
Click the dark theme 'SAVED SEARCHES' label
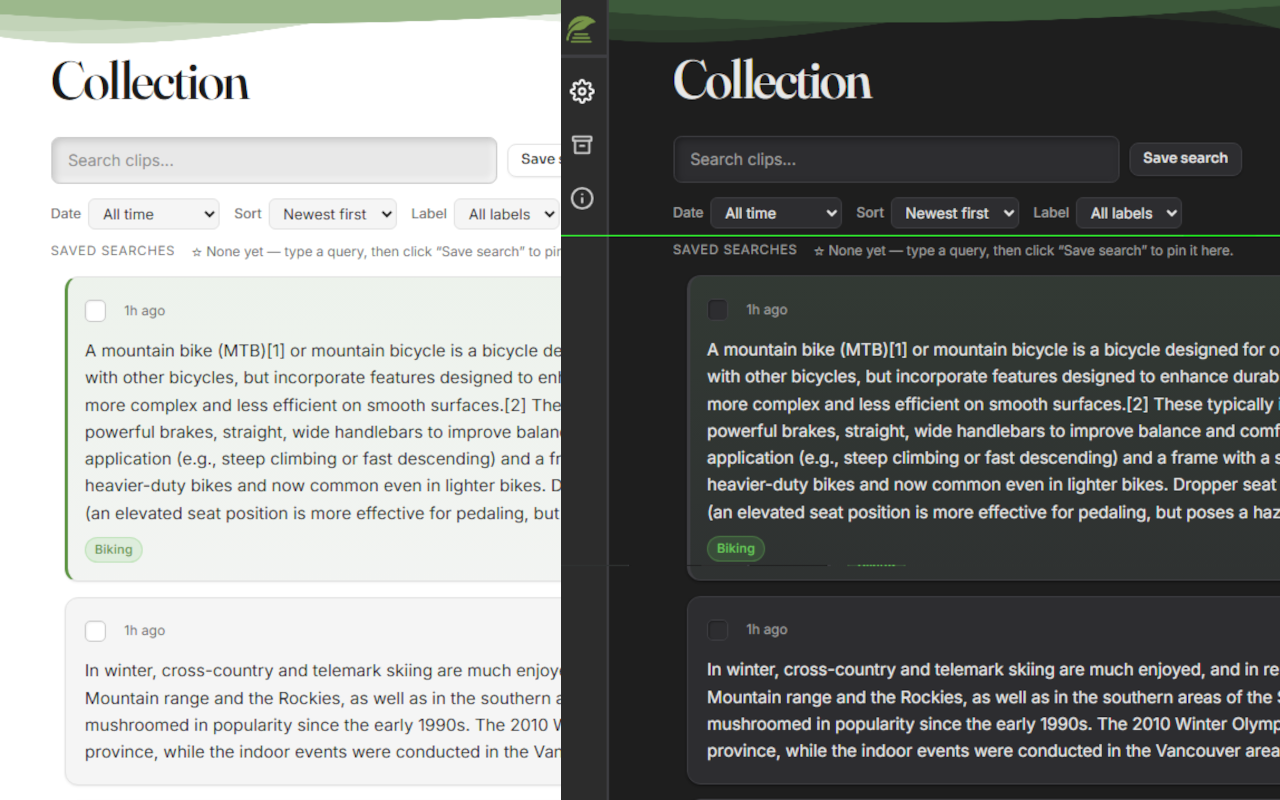point(735,250)
